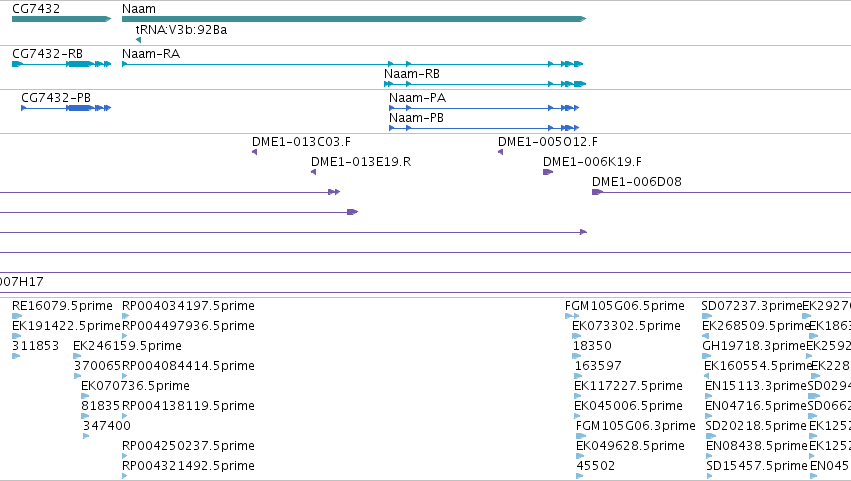Click the label "DME1-006K19.F"
The height and width of the screenshot is (481, 851).
coord(593,162)
